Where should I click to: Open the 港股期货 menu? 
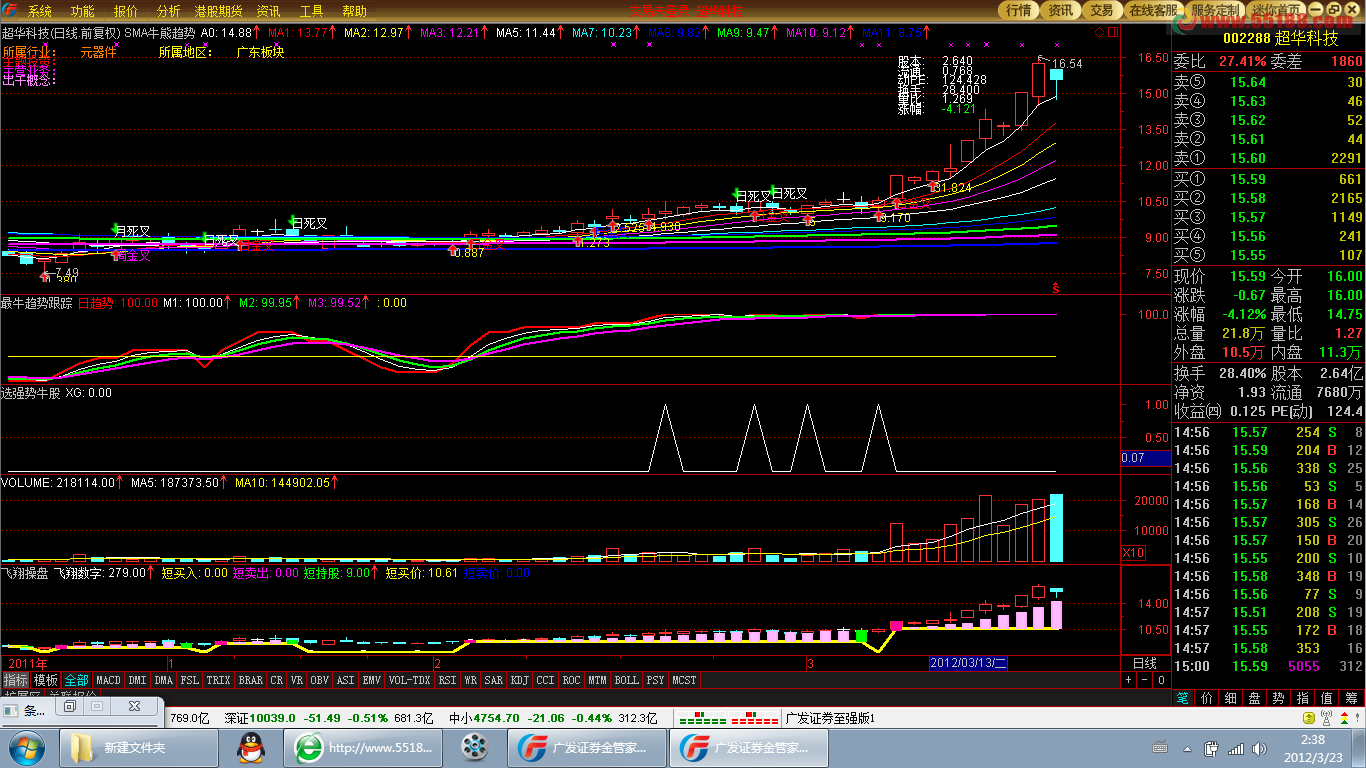point(217,11)
